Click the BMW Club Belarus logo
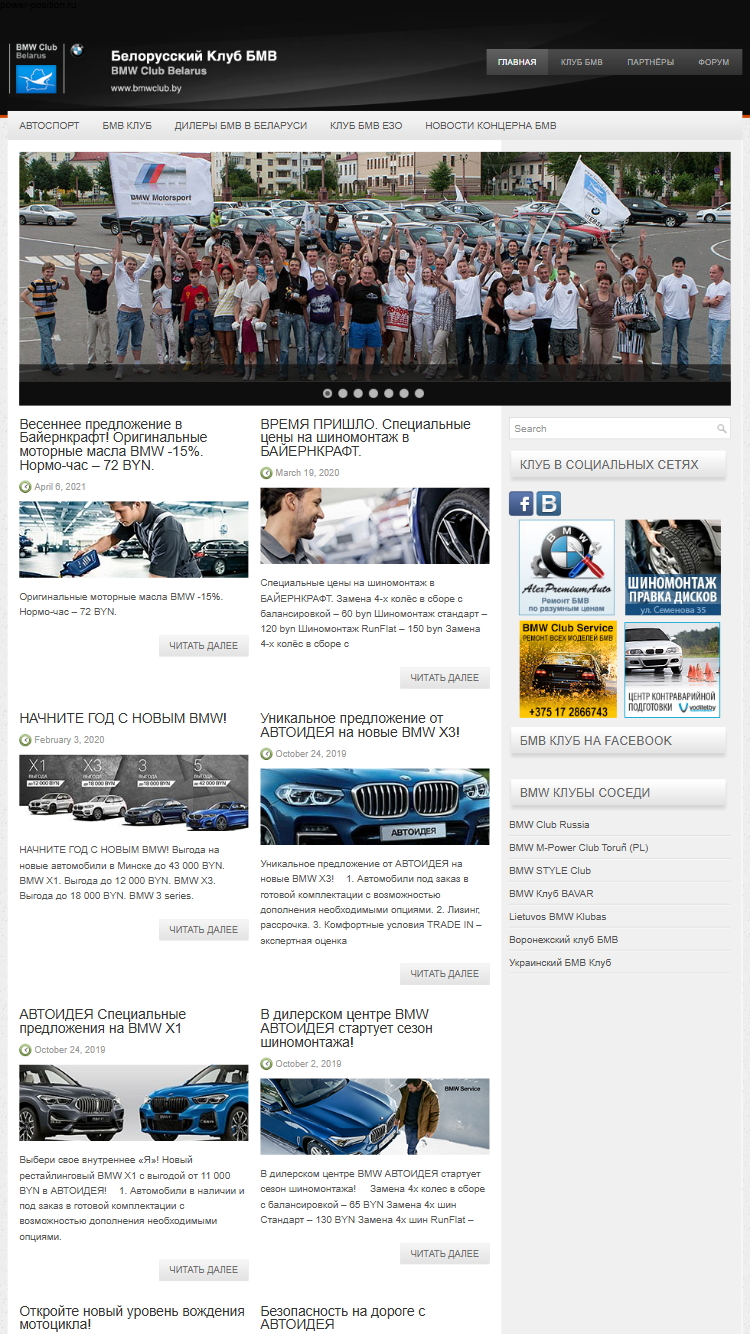750x1334 pixels. [x=47, y=68]
